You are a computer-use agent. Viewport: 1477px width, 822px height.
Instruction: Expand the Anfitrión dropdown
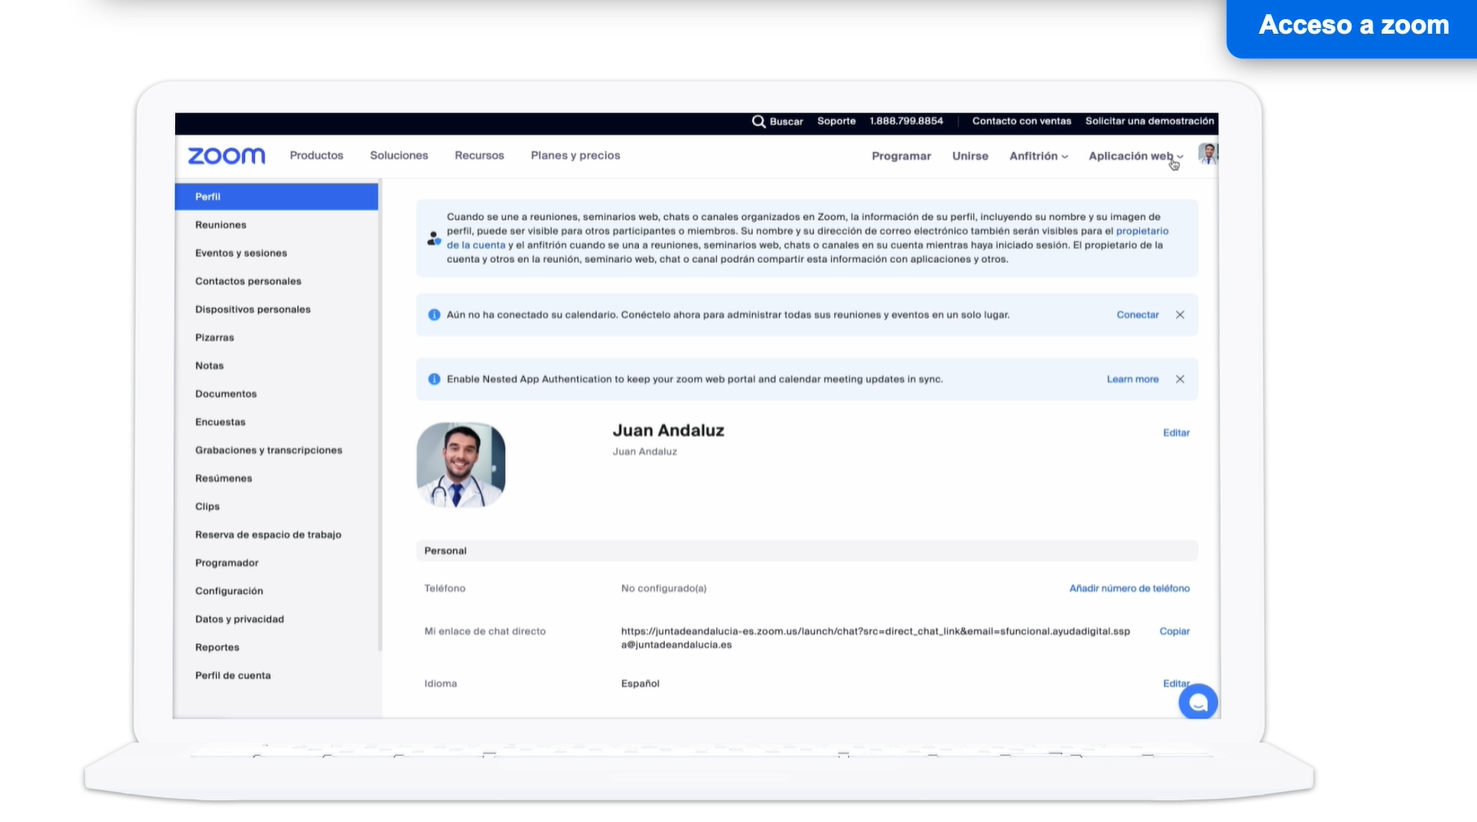[1039, 156]
